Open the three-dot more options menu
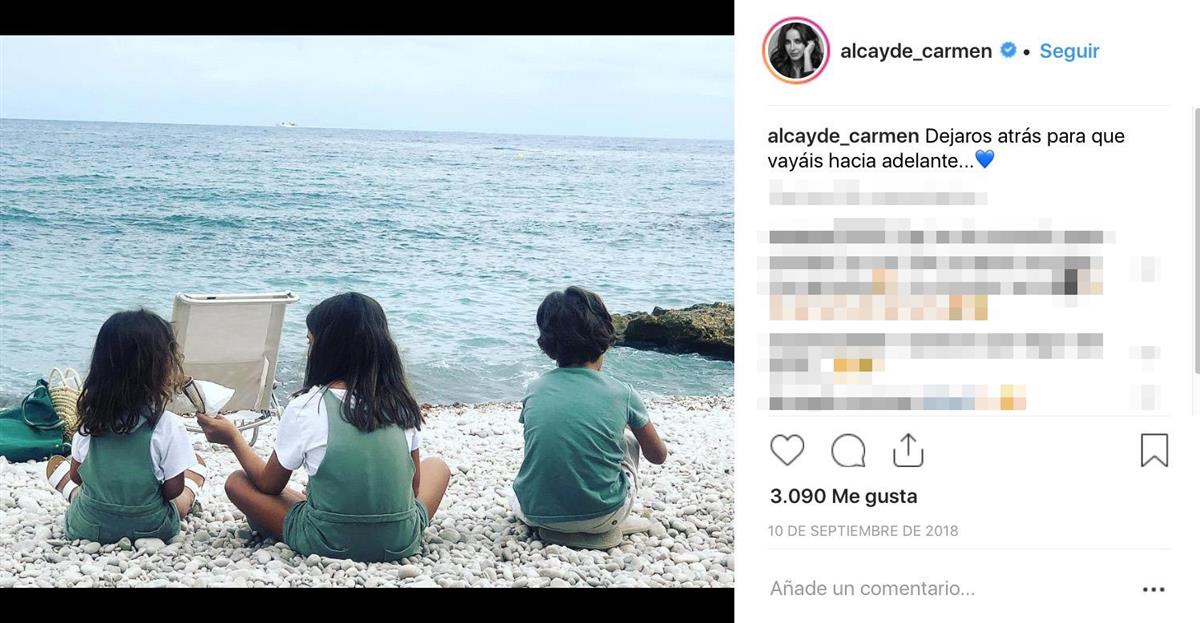The image size is (1200, 623). (x=1153, y=590)
